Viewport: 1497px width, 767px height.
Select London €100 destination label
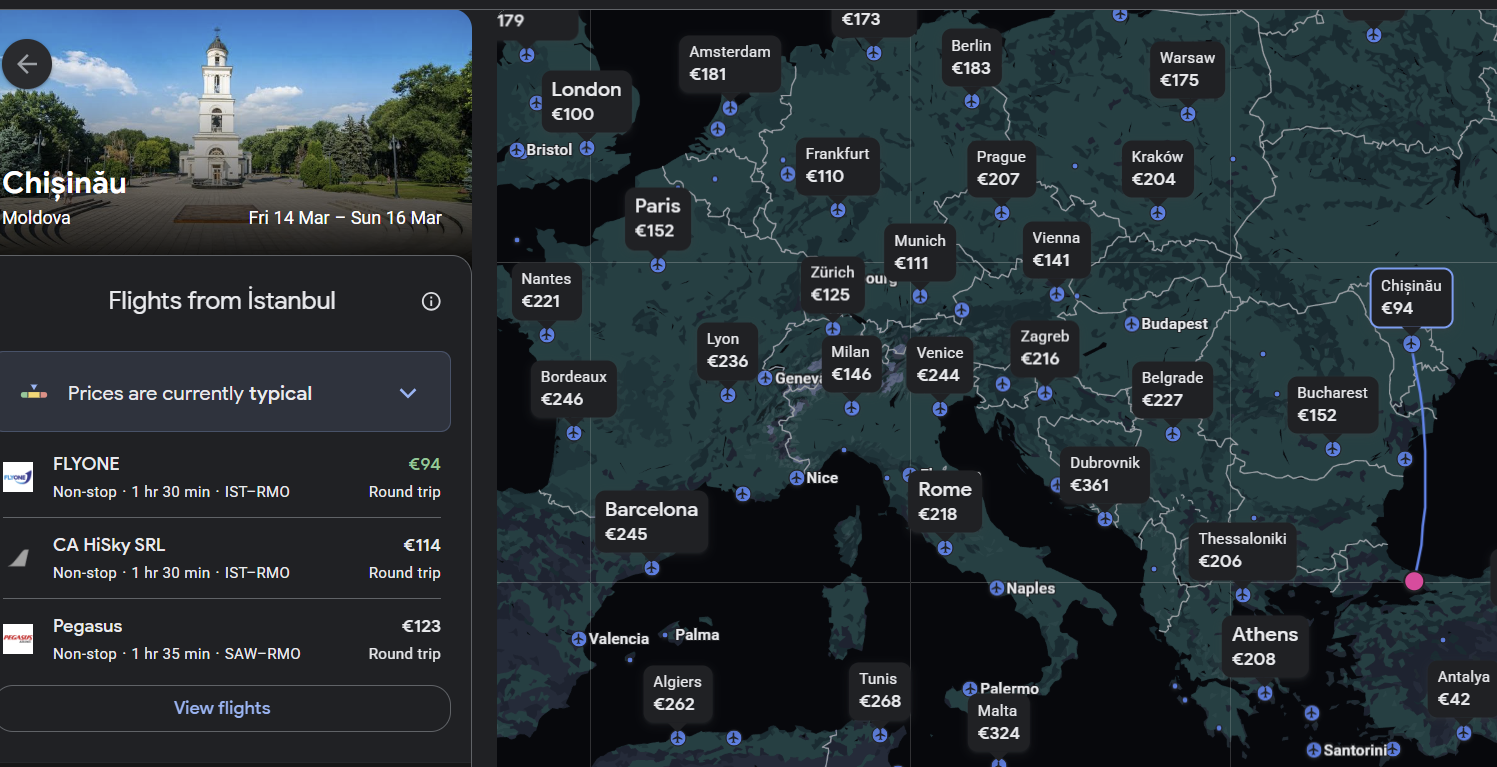[586, 101]
